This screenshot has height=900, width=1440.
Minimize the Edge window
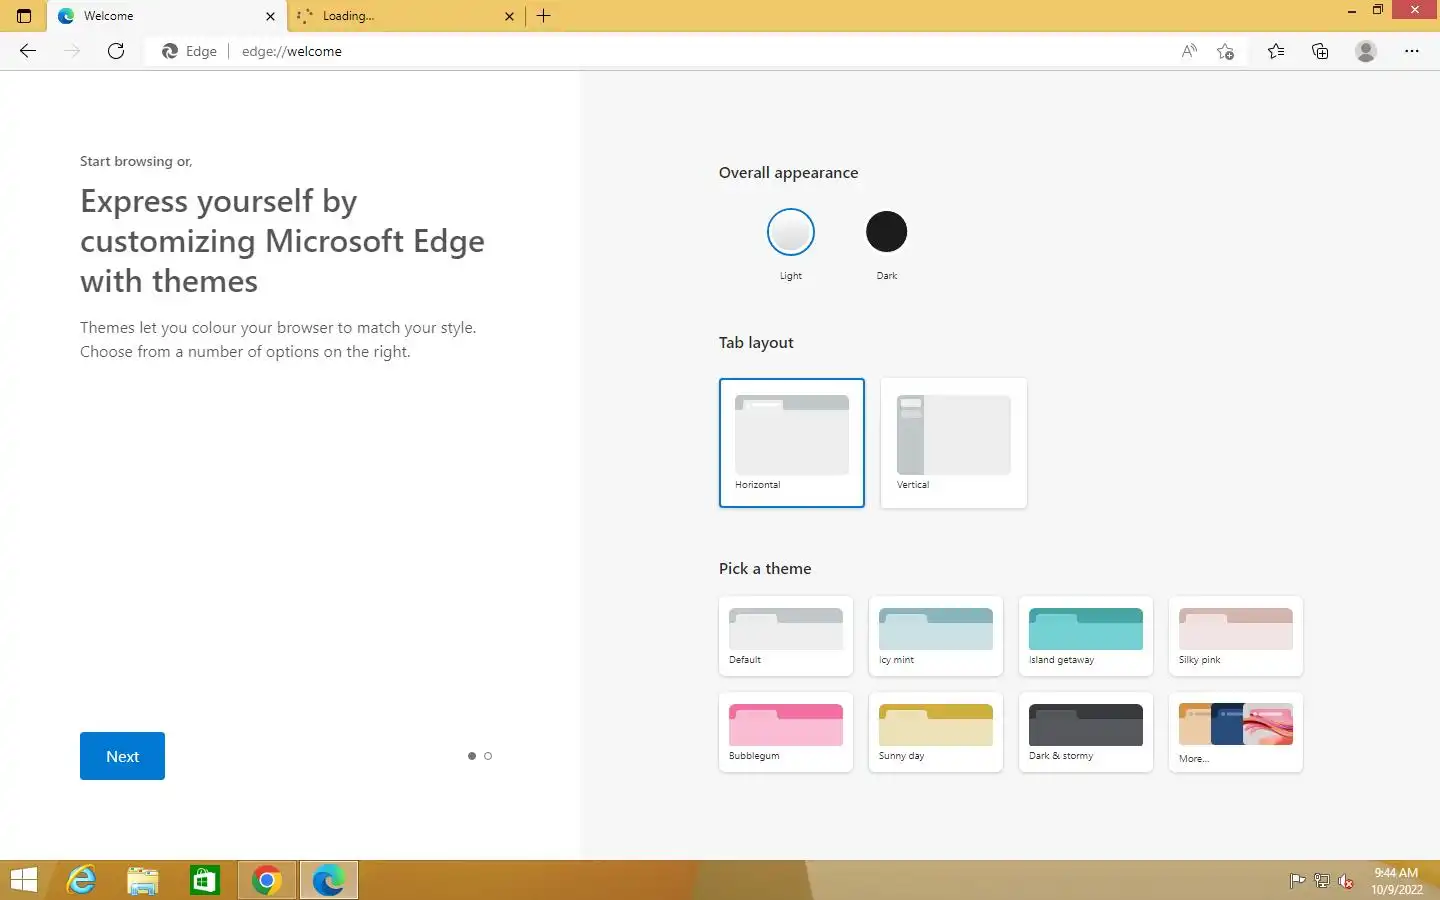1352,10
